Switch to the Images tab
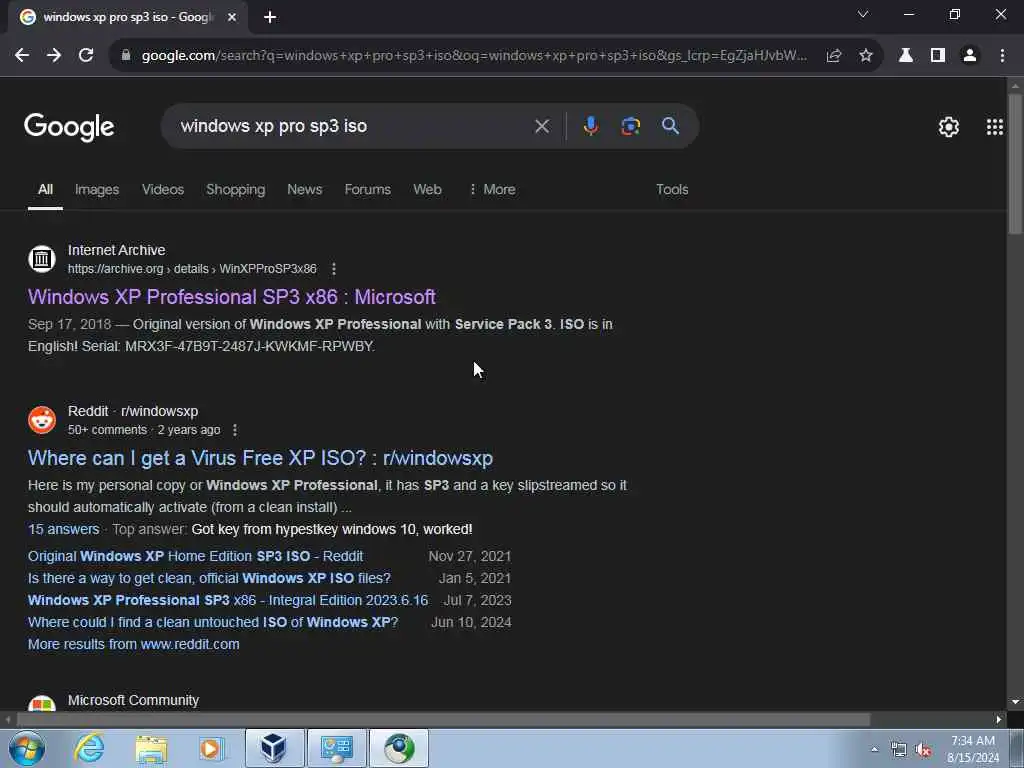The height and width of the screenshot is (768, 1024). point(97,189)
